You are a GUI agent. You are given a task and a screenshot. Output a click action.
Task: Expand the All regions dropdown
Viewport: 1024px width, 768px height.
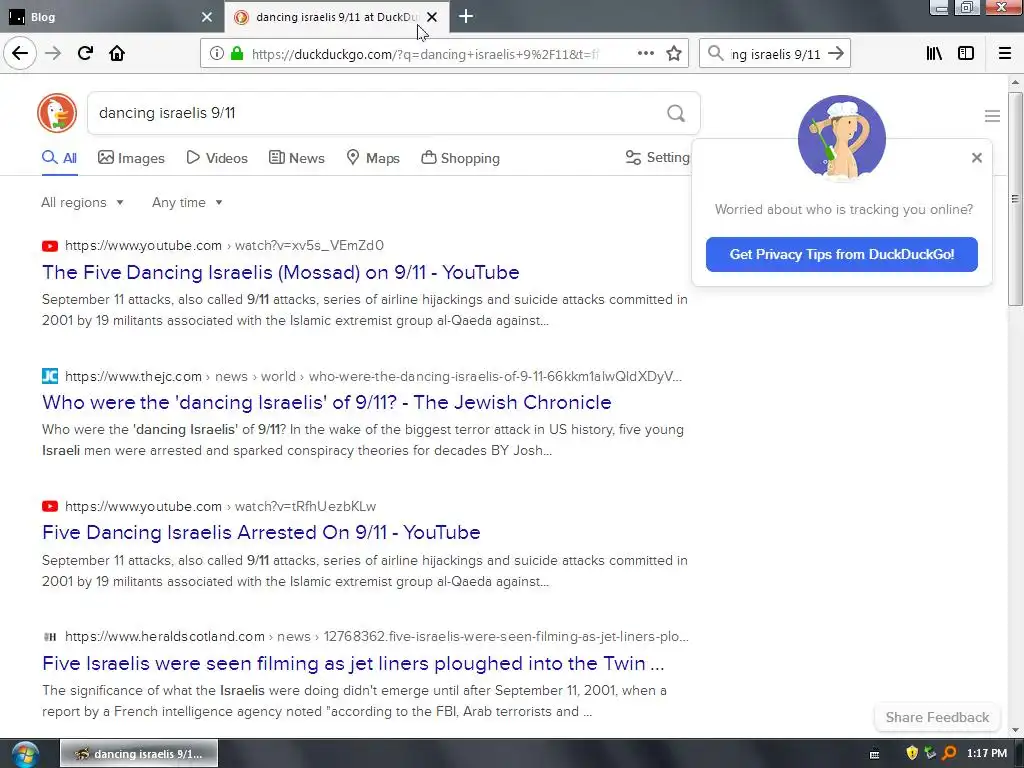coord(82,202)
